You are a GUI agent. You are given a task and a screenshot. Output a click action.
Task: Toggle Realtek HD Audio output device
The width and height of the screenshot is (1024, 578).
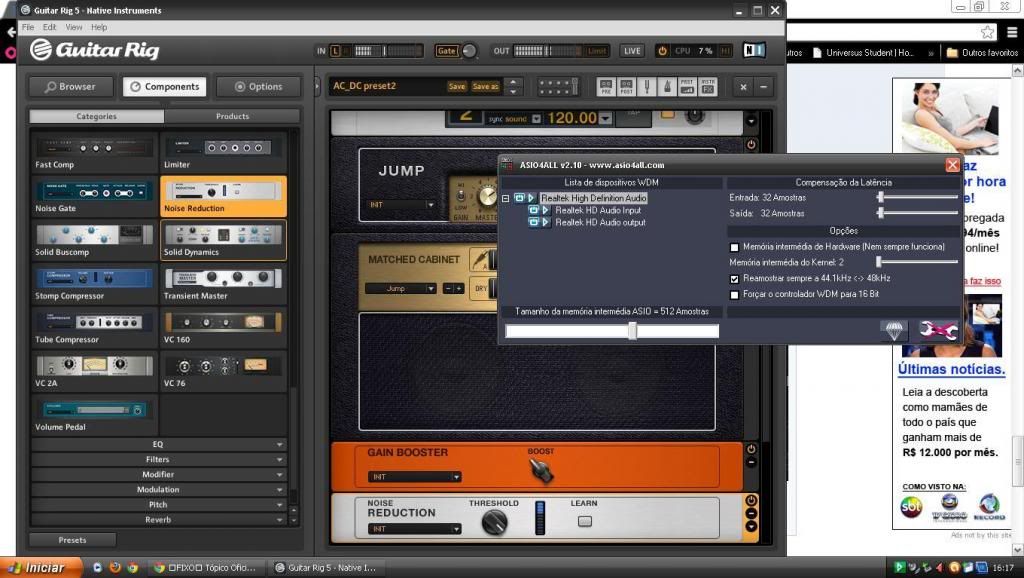pos(534,222)
